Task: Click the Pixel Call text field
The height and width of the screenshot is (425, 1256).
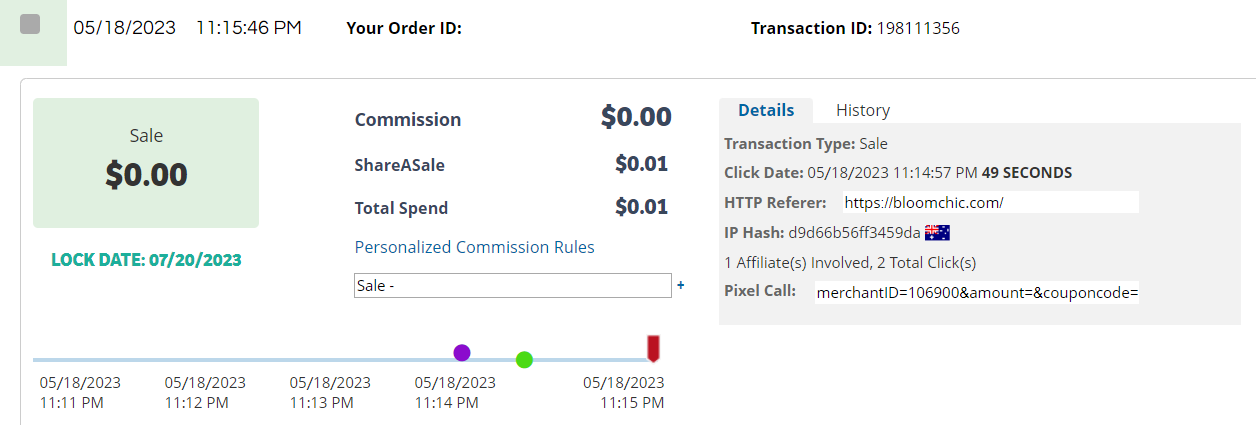Action: point(976,292)
